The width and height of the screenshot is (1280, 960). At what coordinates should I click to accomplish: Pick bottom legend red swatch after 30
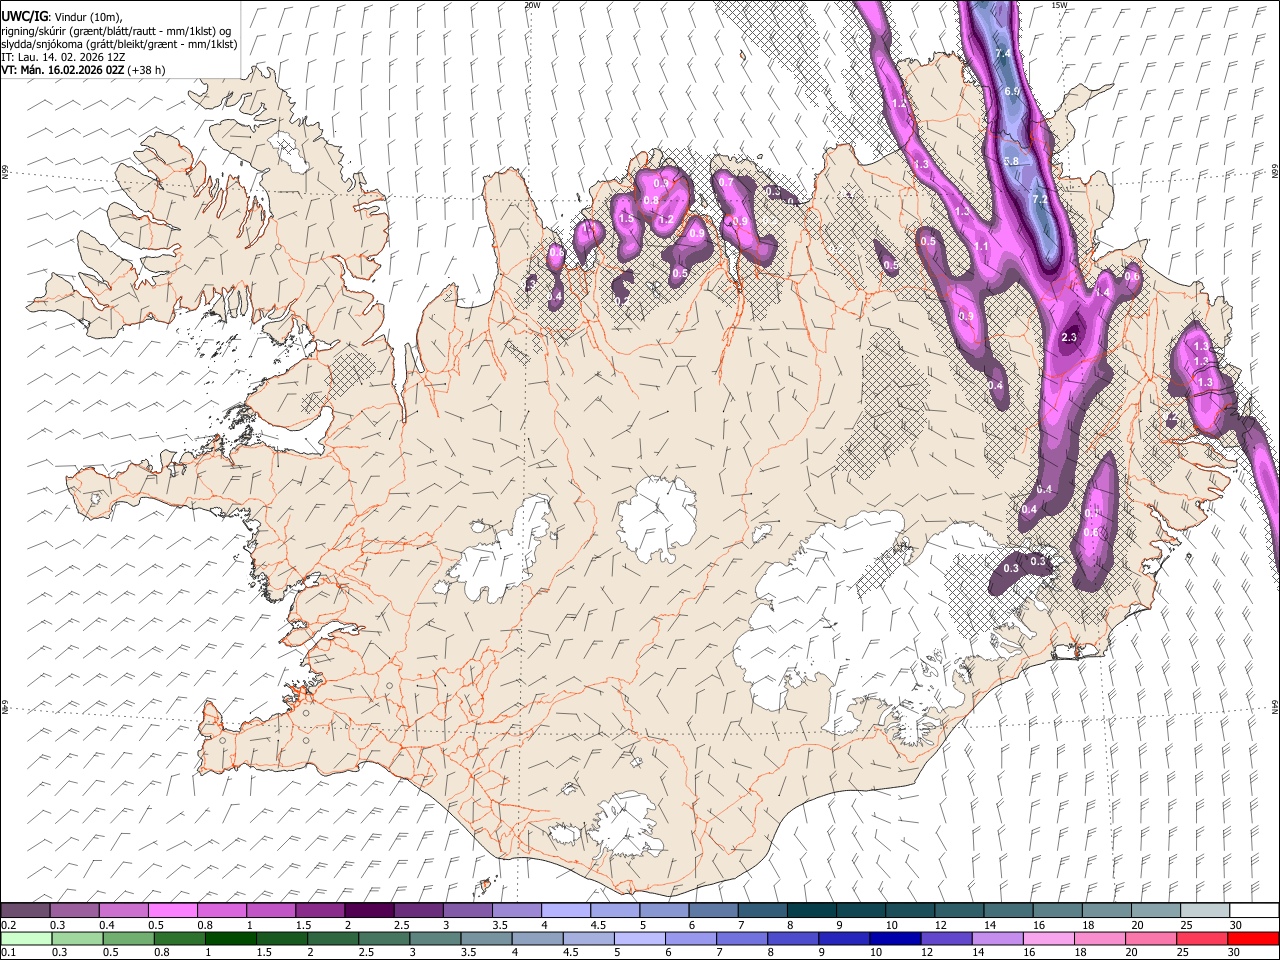(1254, 938)
